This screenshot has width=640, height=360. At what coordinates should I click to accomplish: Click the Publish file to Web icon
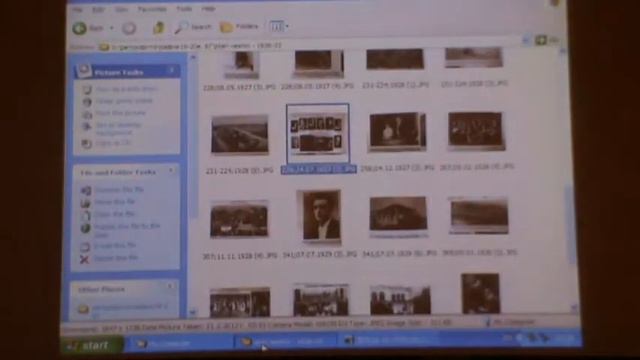pos(85,228)
